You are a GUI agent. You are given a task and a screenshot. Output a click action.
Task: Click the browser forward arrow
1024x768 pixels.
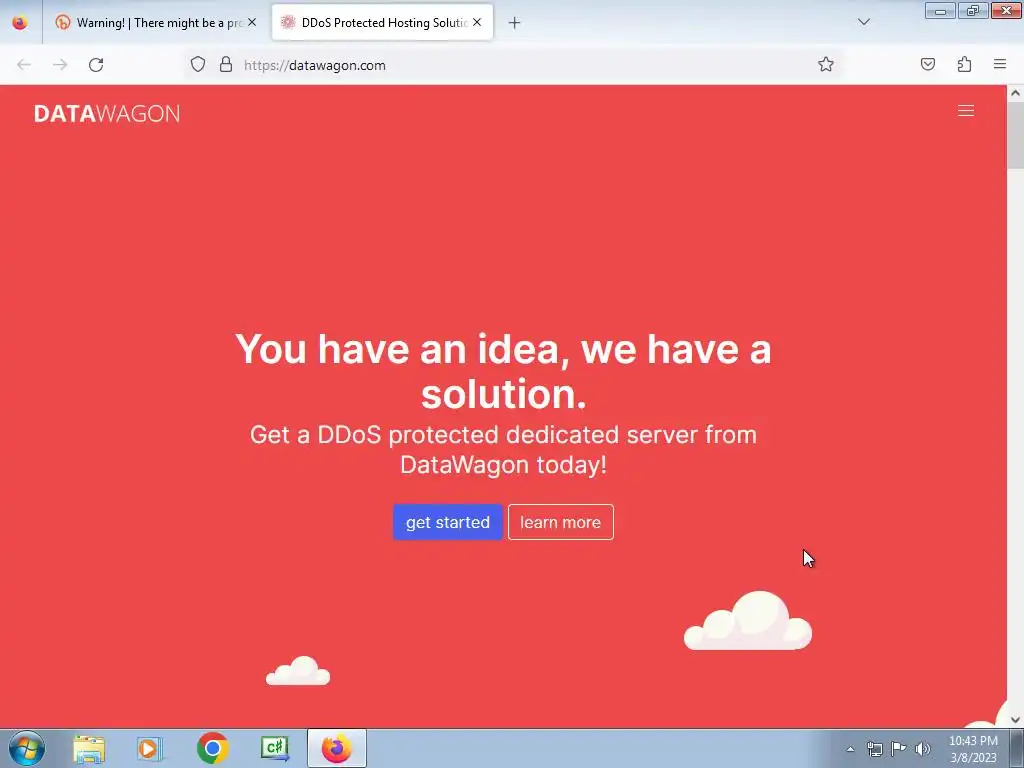click(x=60, y=65)
